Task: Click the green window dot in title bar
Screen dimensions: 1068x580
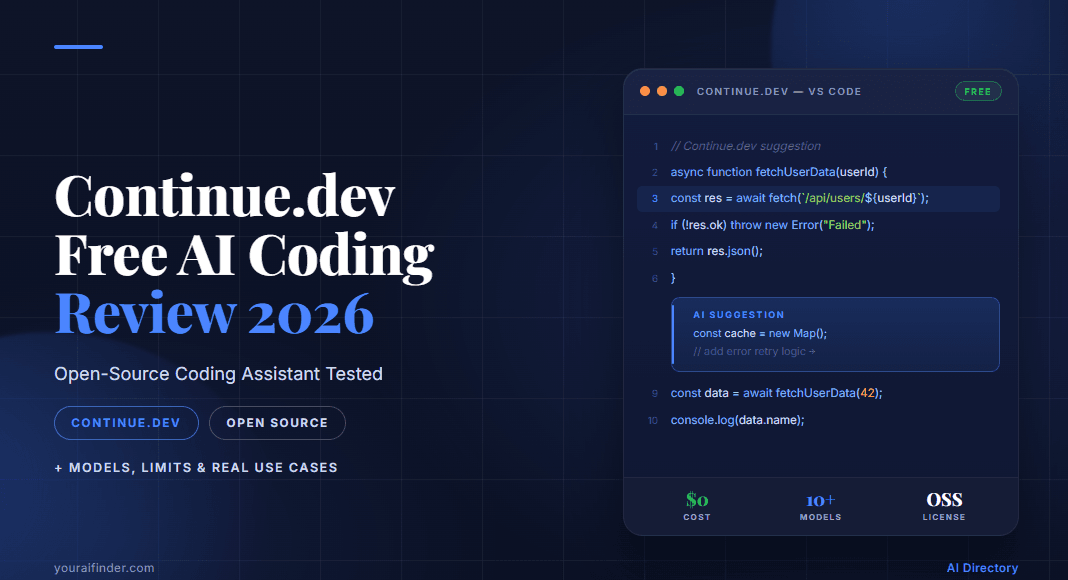Action: click(x=679, y=91)
